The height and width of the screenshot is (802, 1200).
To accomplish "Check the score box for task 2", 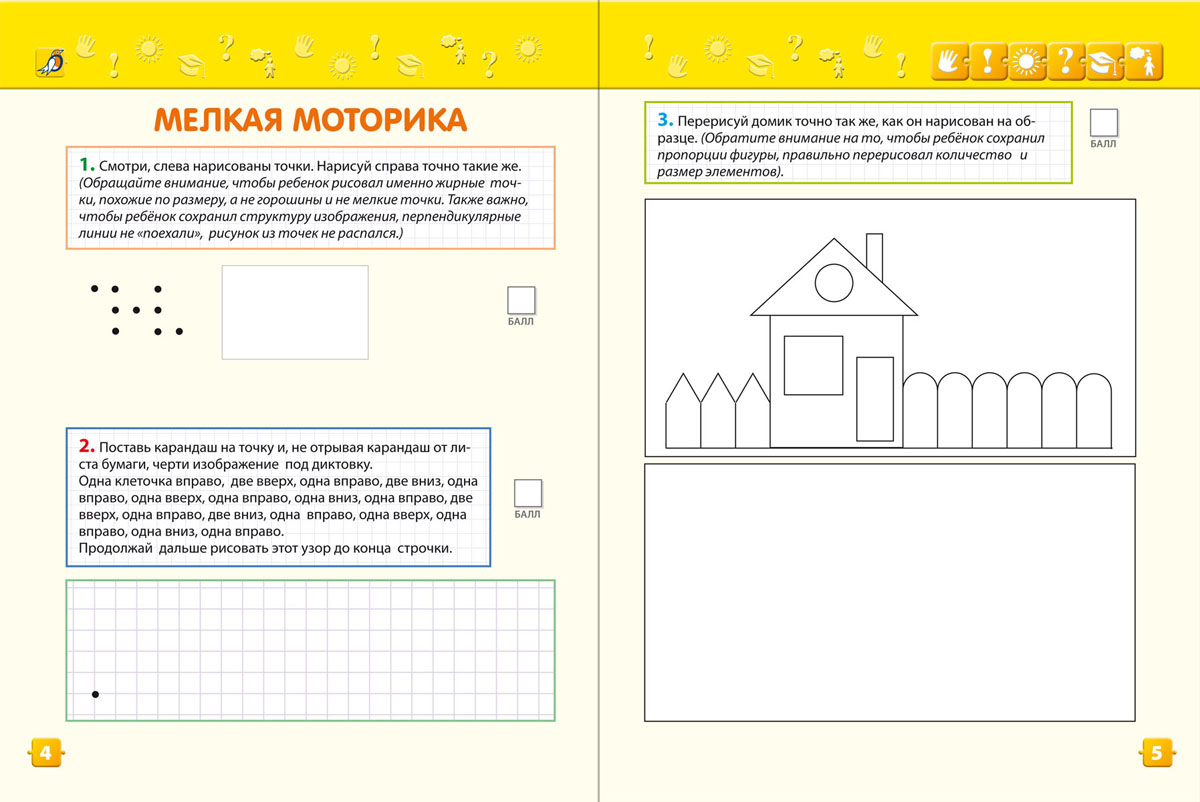I will [527, 493].
